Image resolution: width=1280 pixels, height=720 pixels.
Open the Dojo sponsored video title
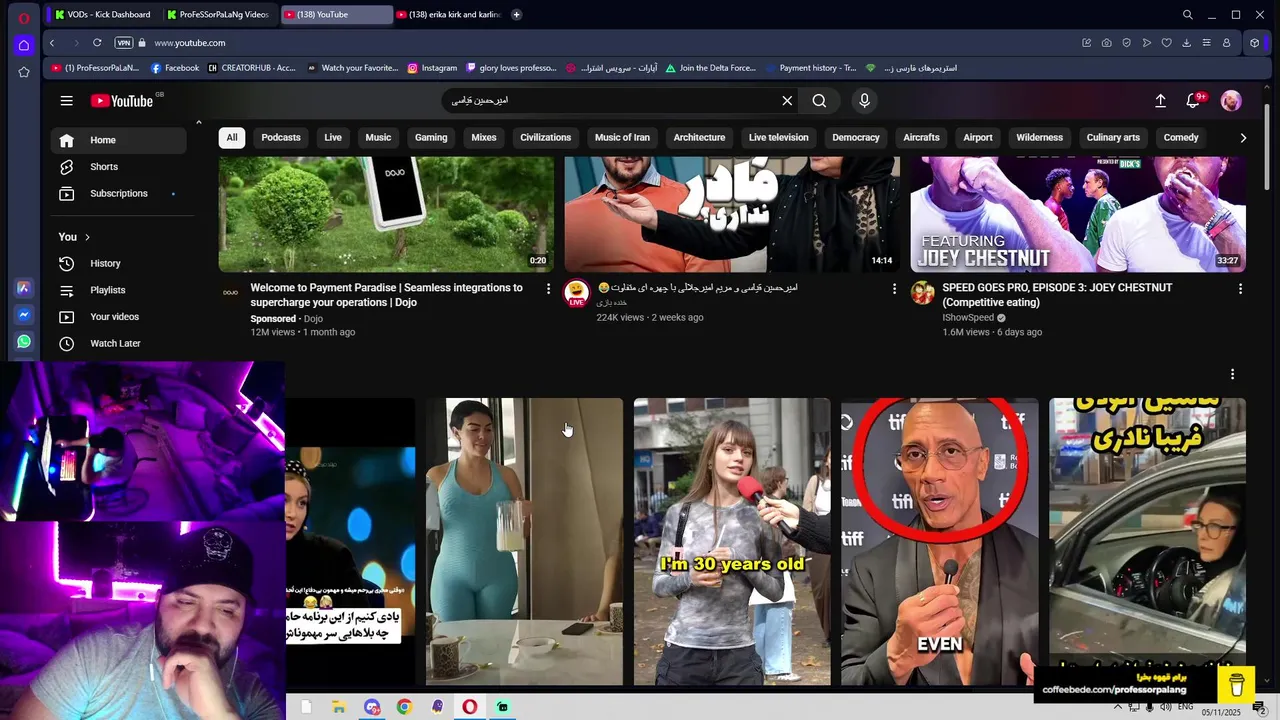click(x=386, y=295)
